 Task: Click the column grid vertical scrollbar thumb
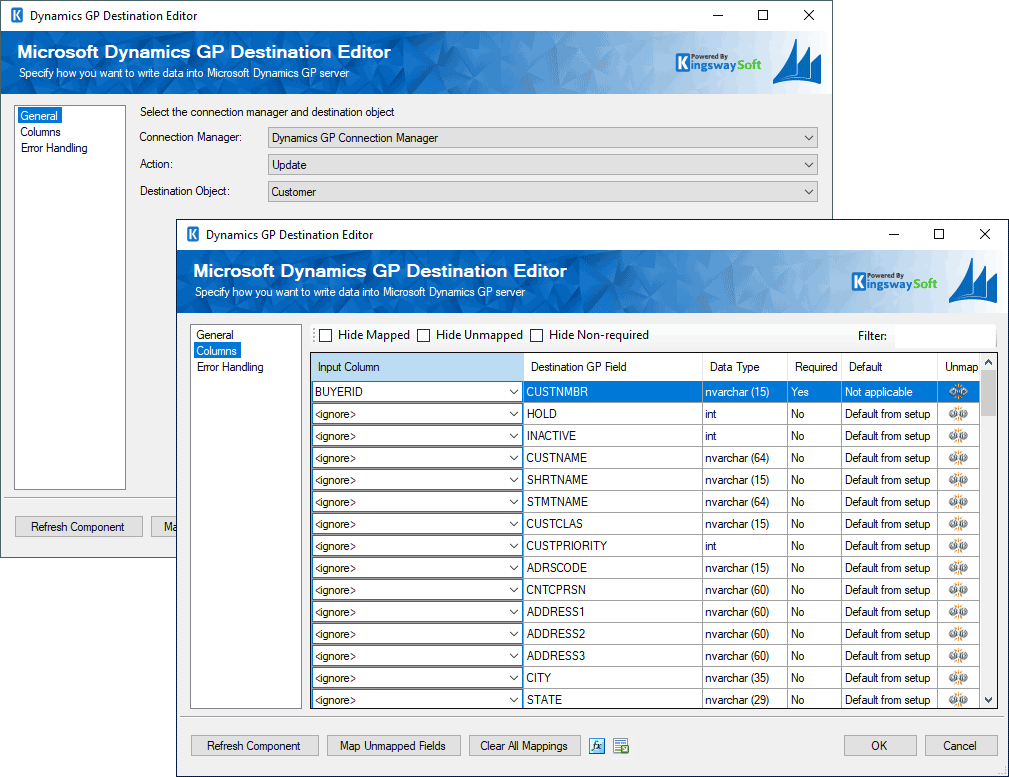[989, 395]
